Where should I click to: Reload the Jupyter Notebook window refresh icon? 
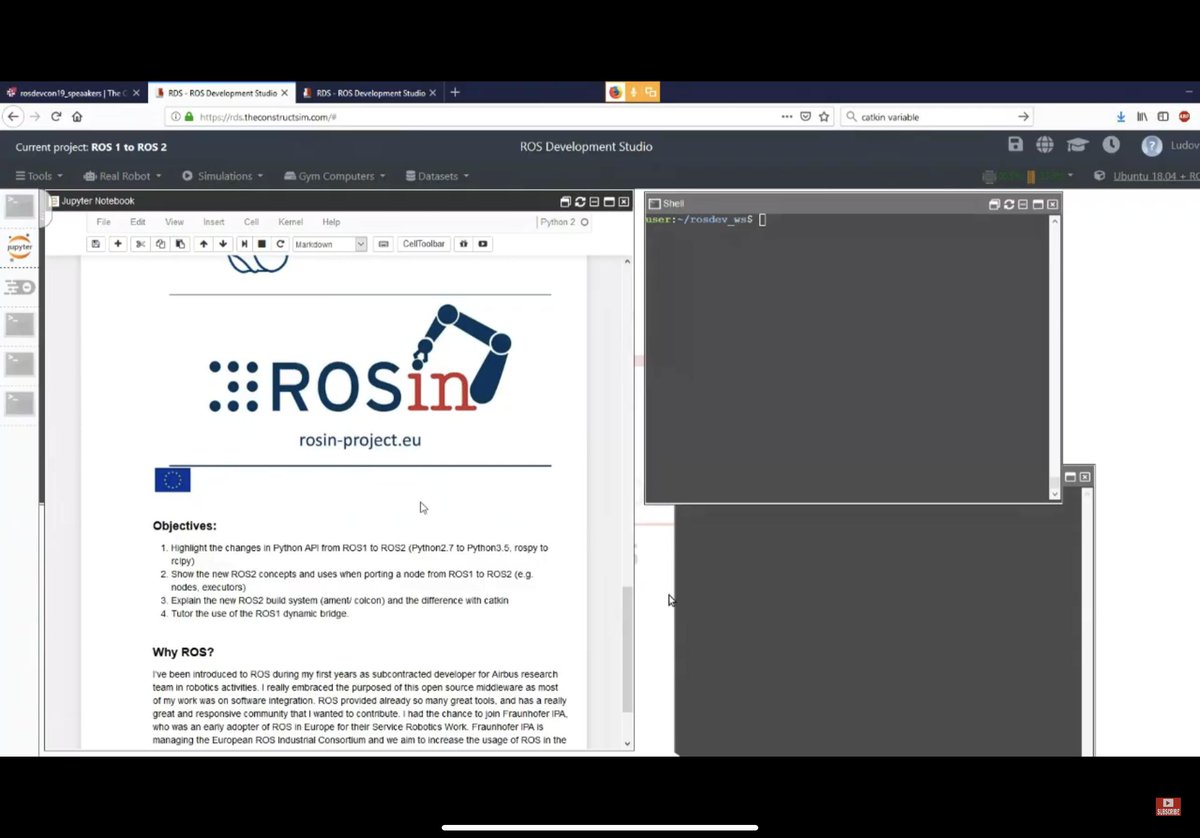click(580, 202)
